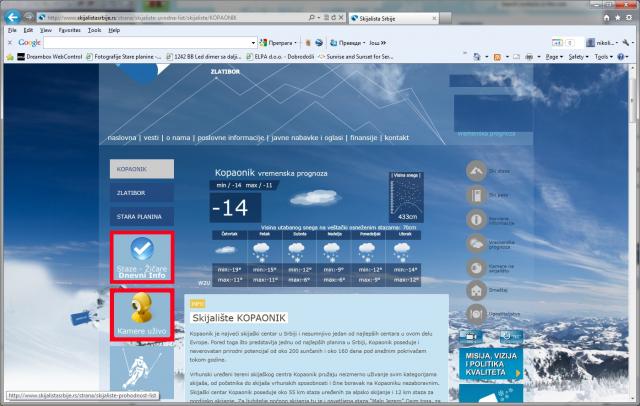Click the Servisne informacije round info icon

coord(476,220)
